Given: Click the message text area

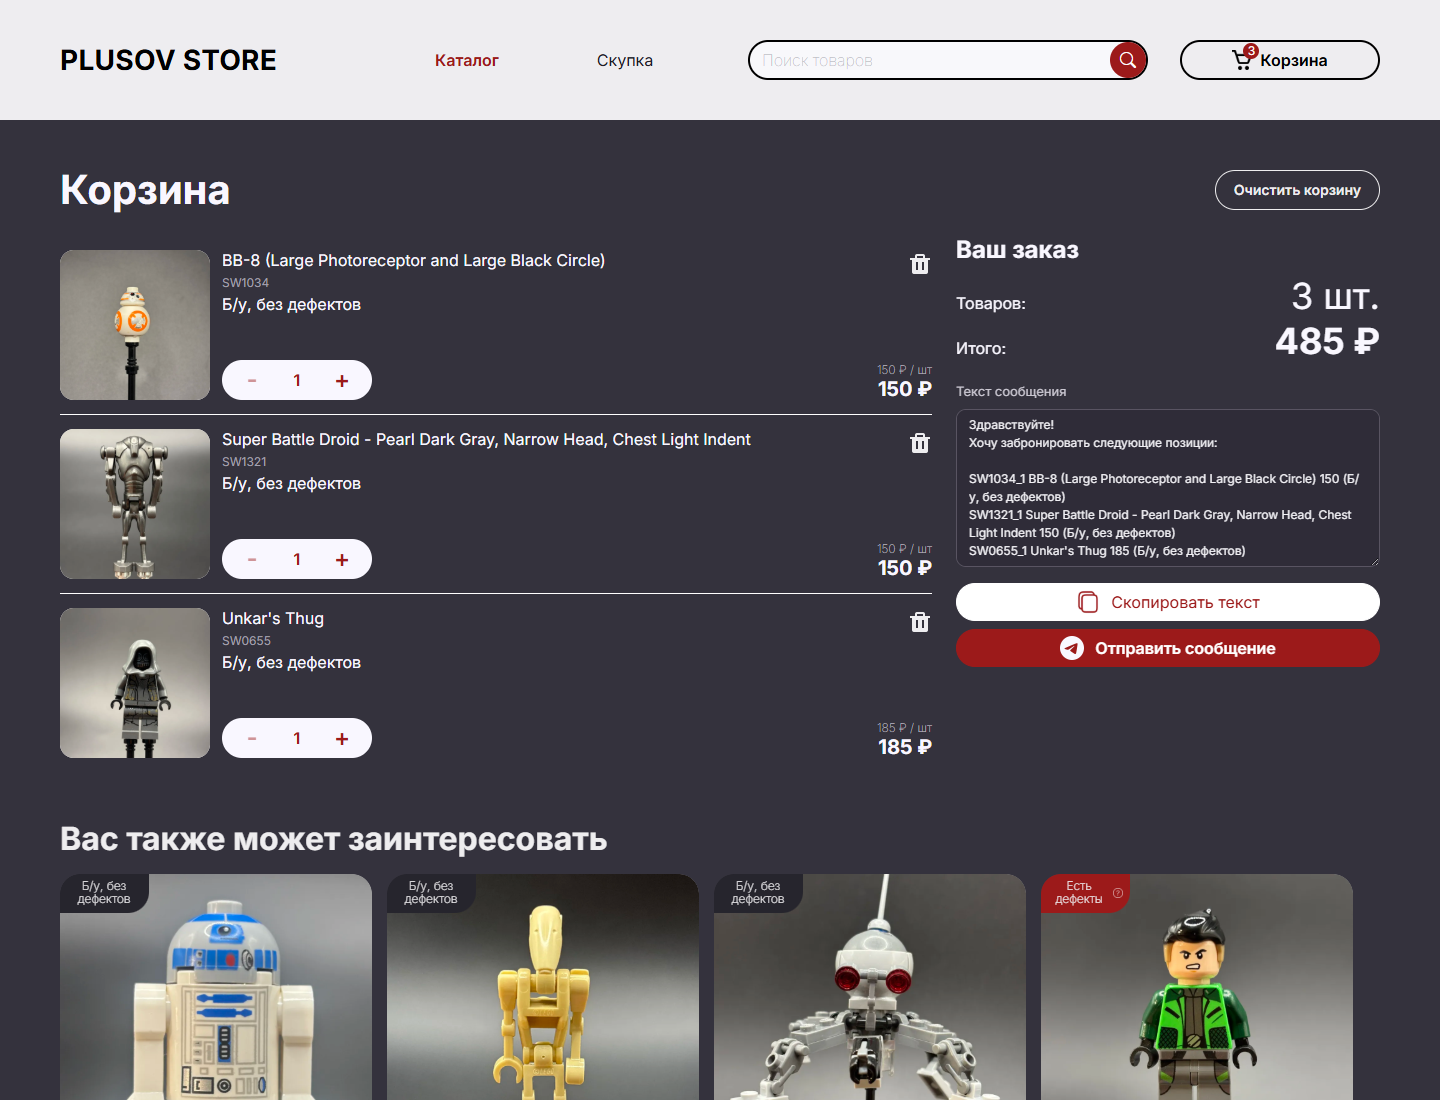Looking at the screenshot, I should point(1168,488).
